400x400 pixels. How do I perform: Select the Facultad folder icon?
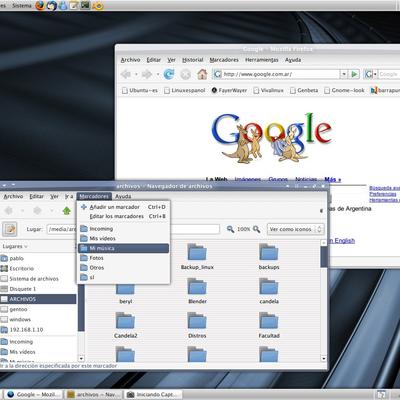point(269,321)
